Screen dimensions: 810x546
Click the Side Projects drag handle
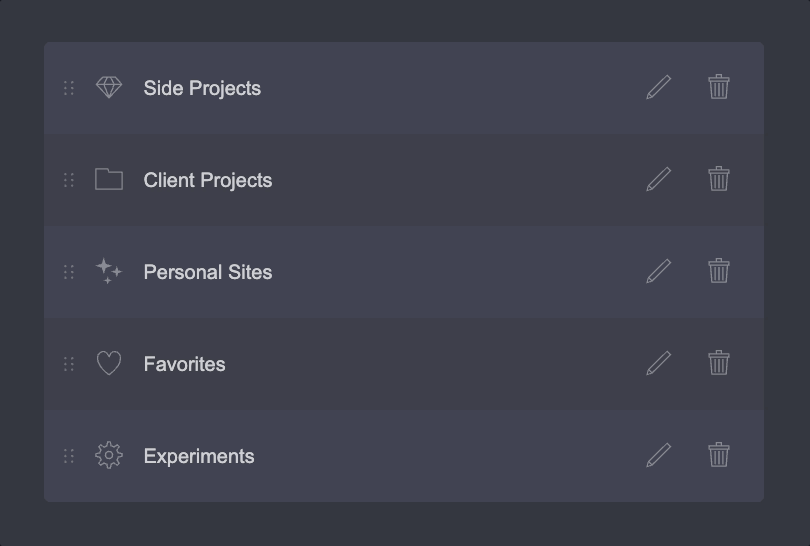pos(69,88)
